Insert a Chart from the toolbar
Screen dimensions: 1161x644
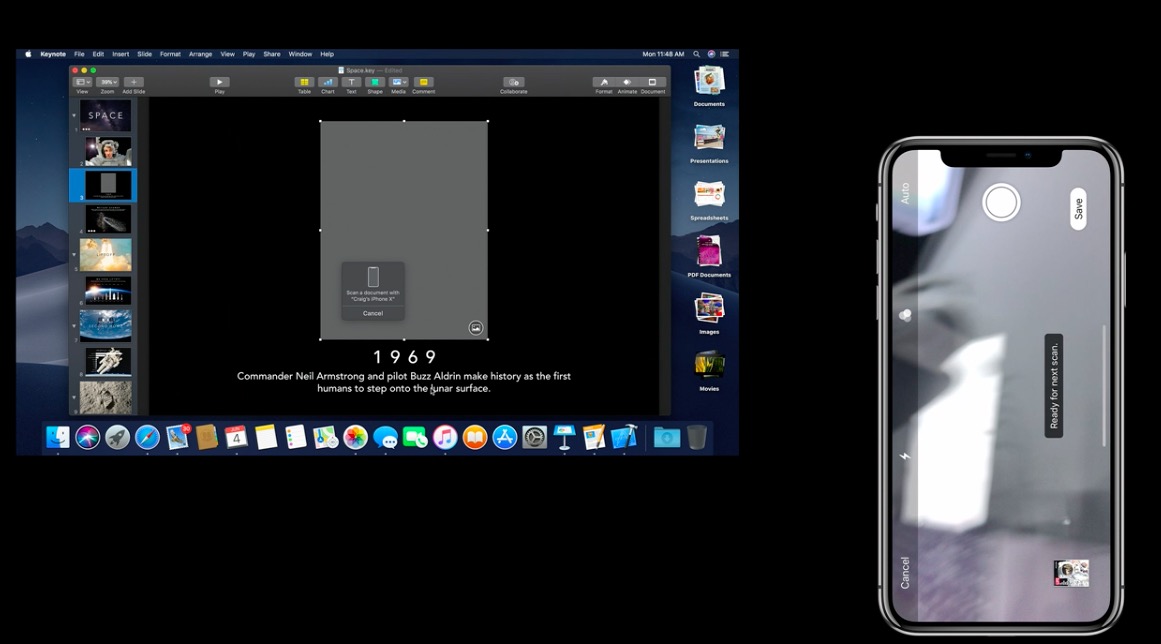(x=328, y=82)
